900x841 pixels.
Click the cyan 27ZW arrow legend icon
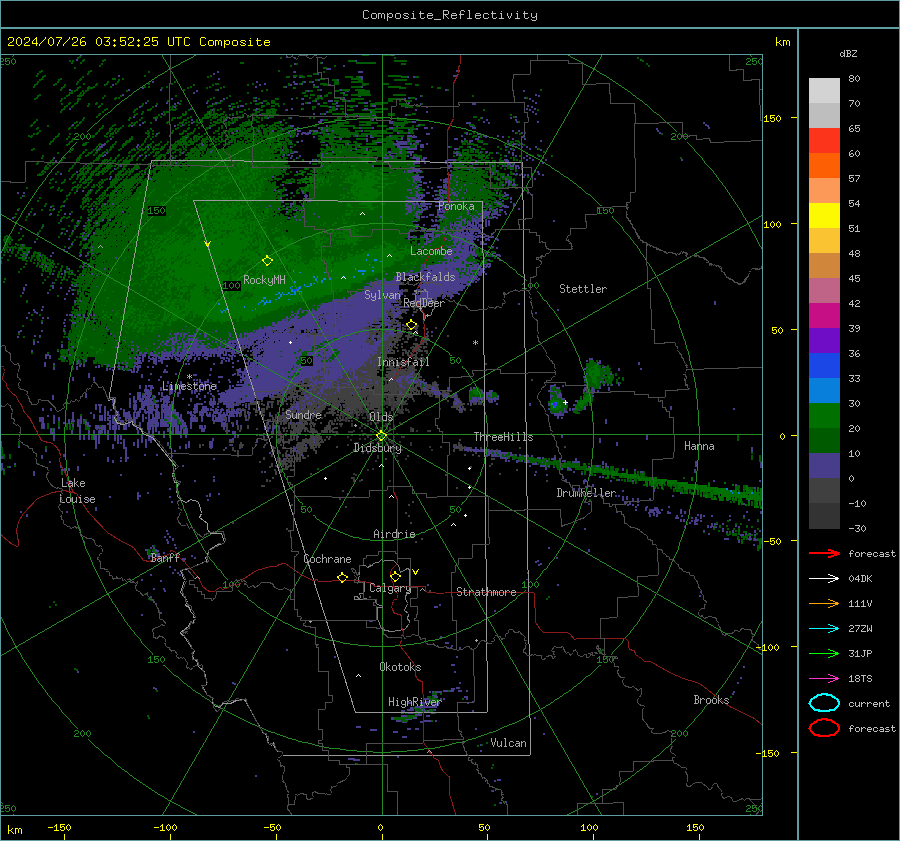(824, 629)
